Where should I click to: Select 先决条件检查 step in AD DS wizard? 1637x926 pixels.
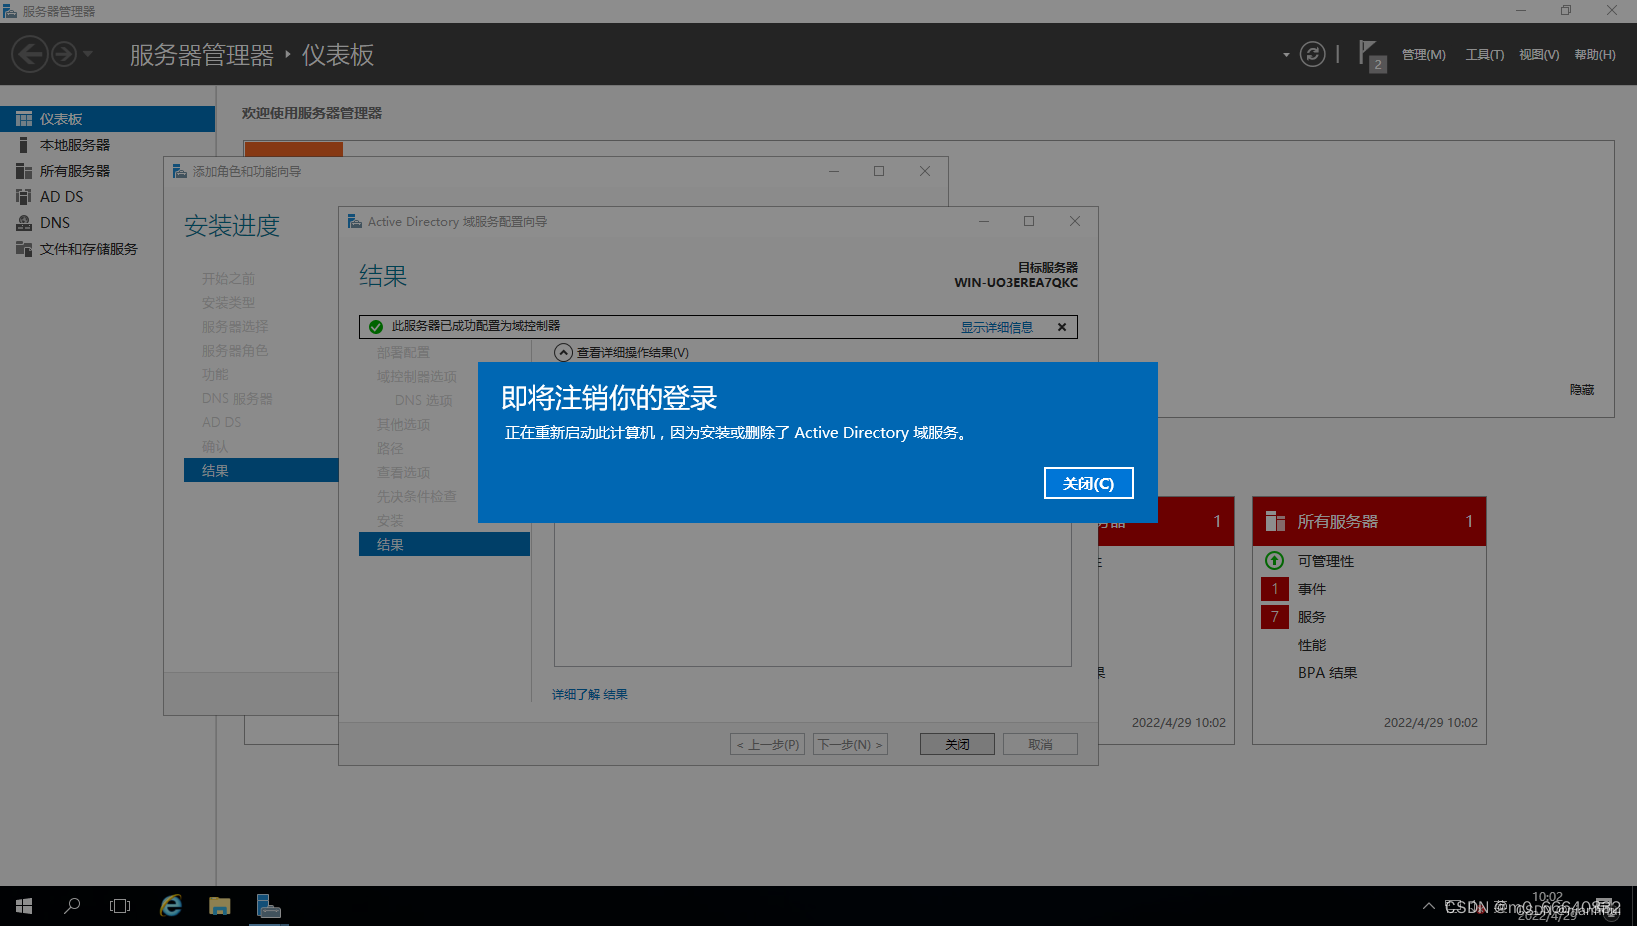point(416,497)
